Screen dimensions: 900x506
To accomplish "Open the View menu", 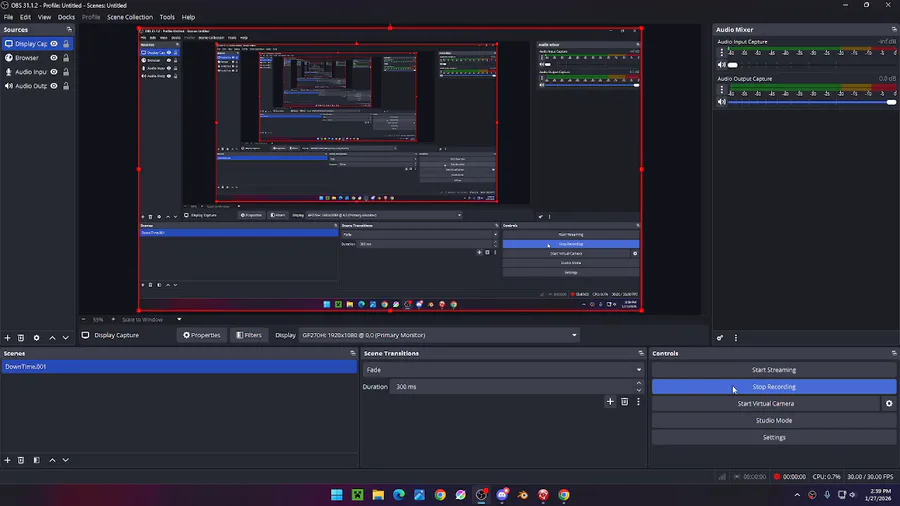I will tap(44, 17).
